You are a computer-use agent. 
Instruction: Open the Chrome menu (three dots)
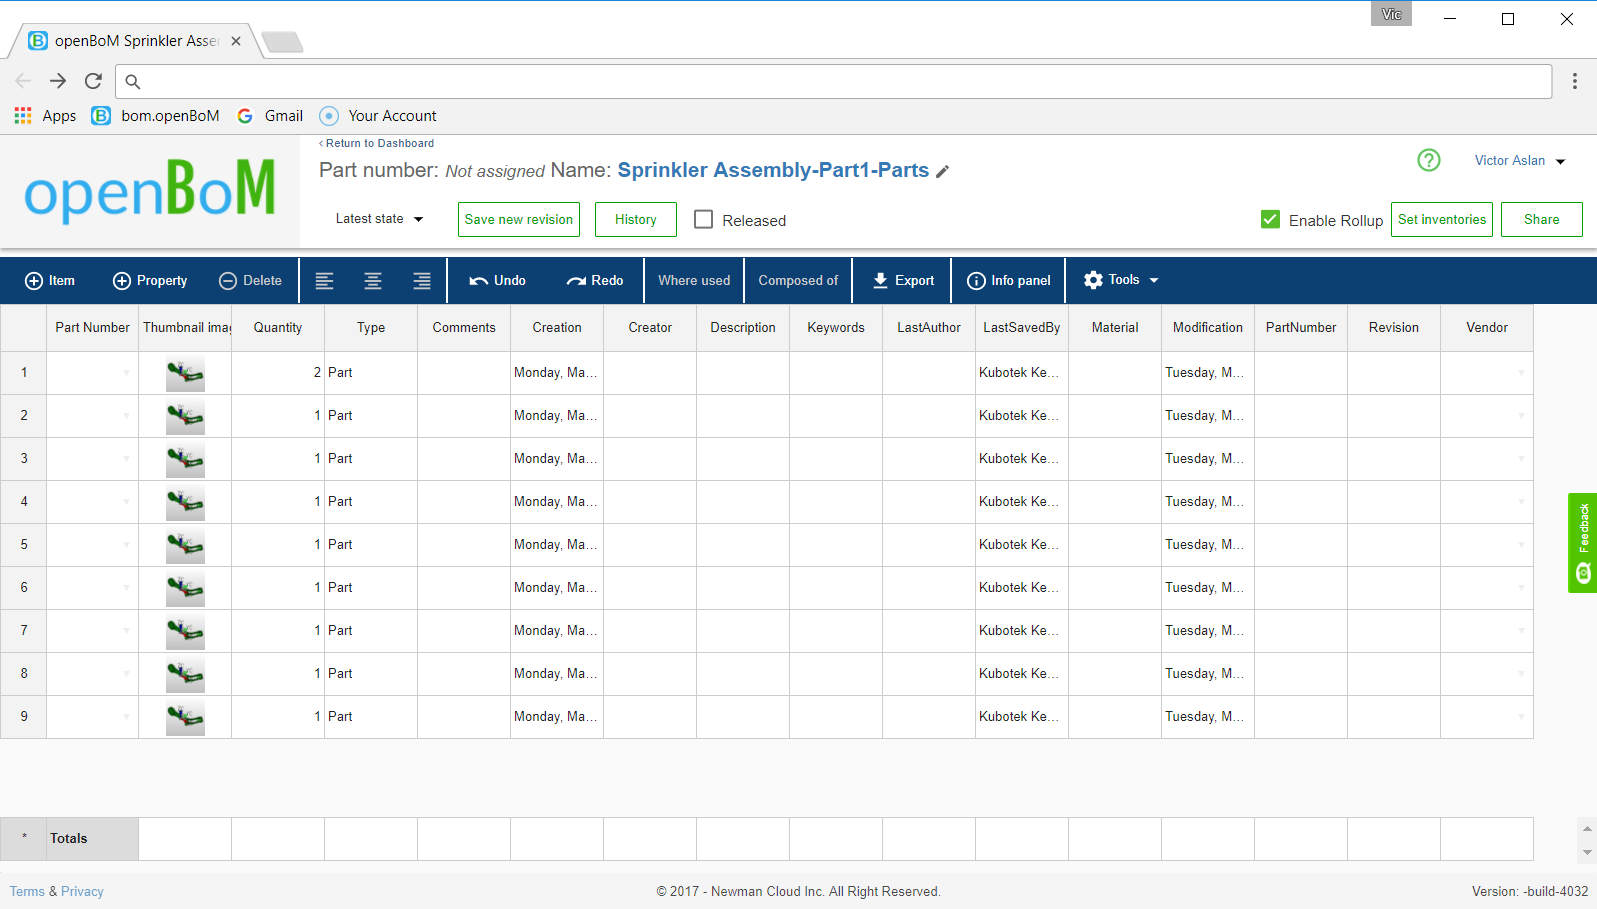(1574, 81)
